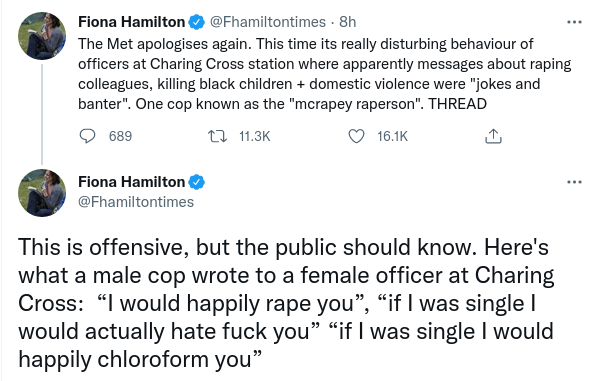View the 11.3K retweets count
Screen dimensions: 593x381
coord(255,136)
